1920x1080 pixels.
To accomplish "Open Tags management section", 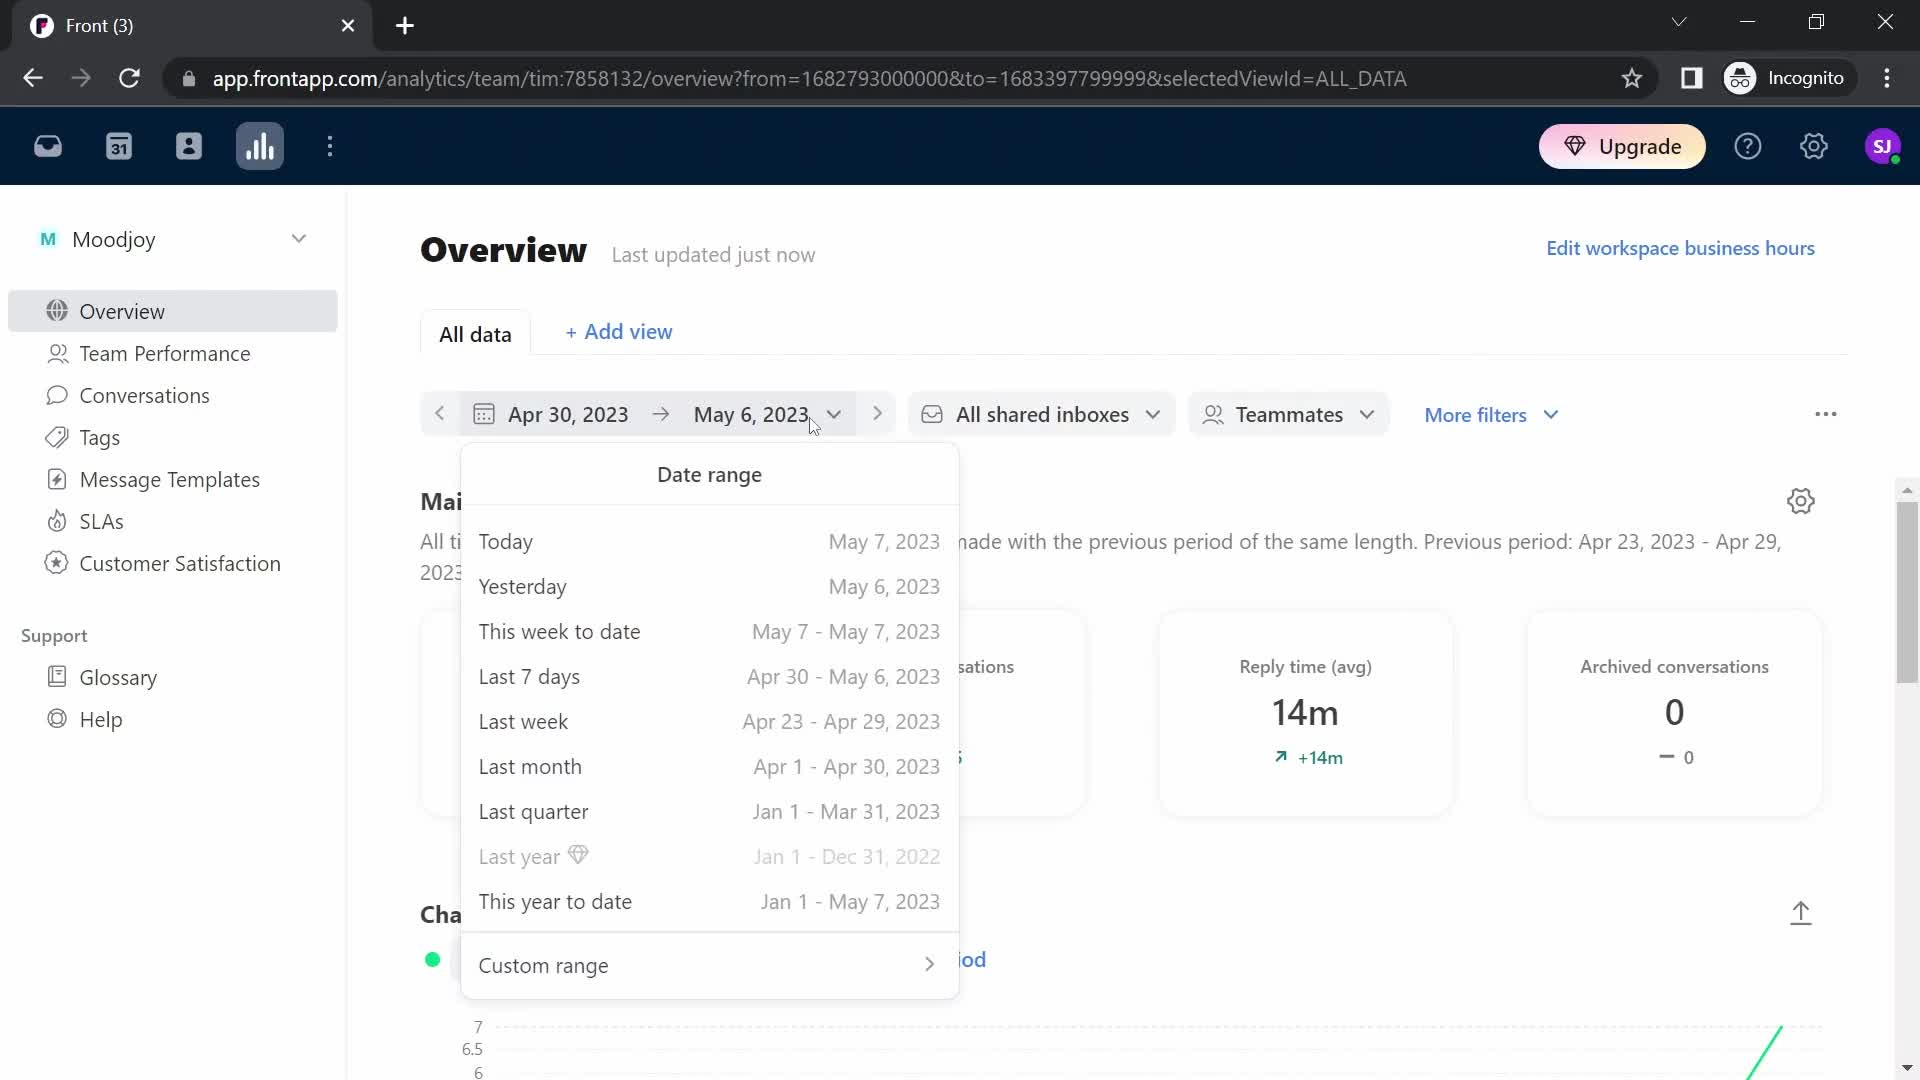I will (99, 436).
